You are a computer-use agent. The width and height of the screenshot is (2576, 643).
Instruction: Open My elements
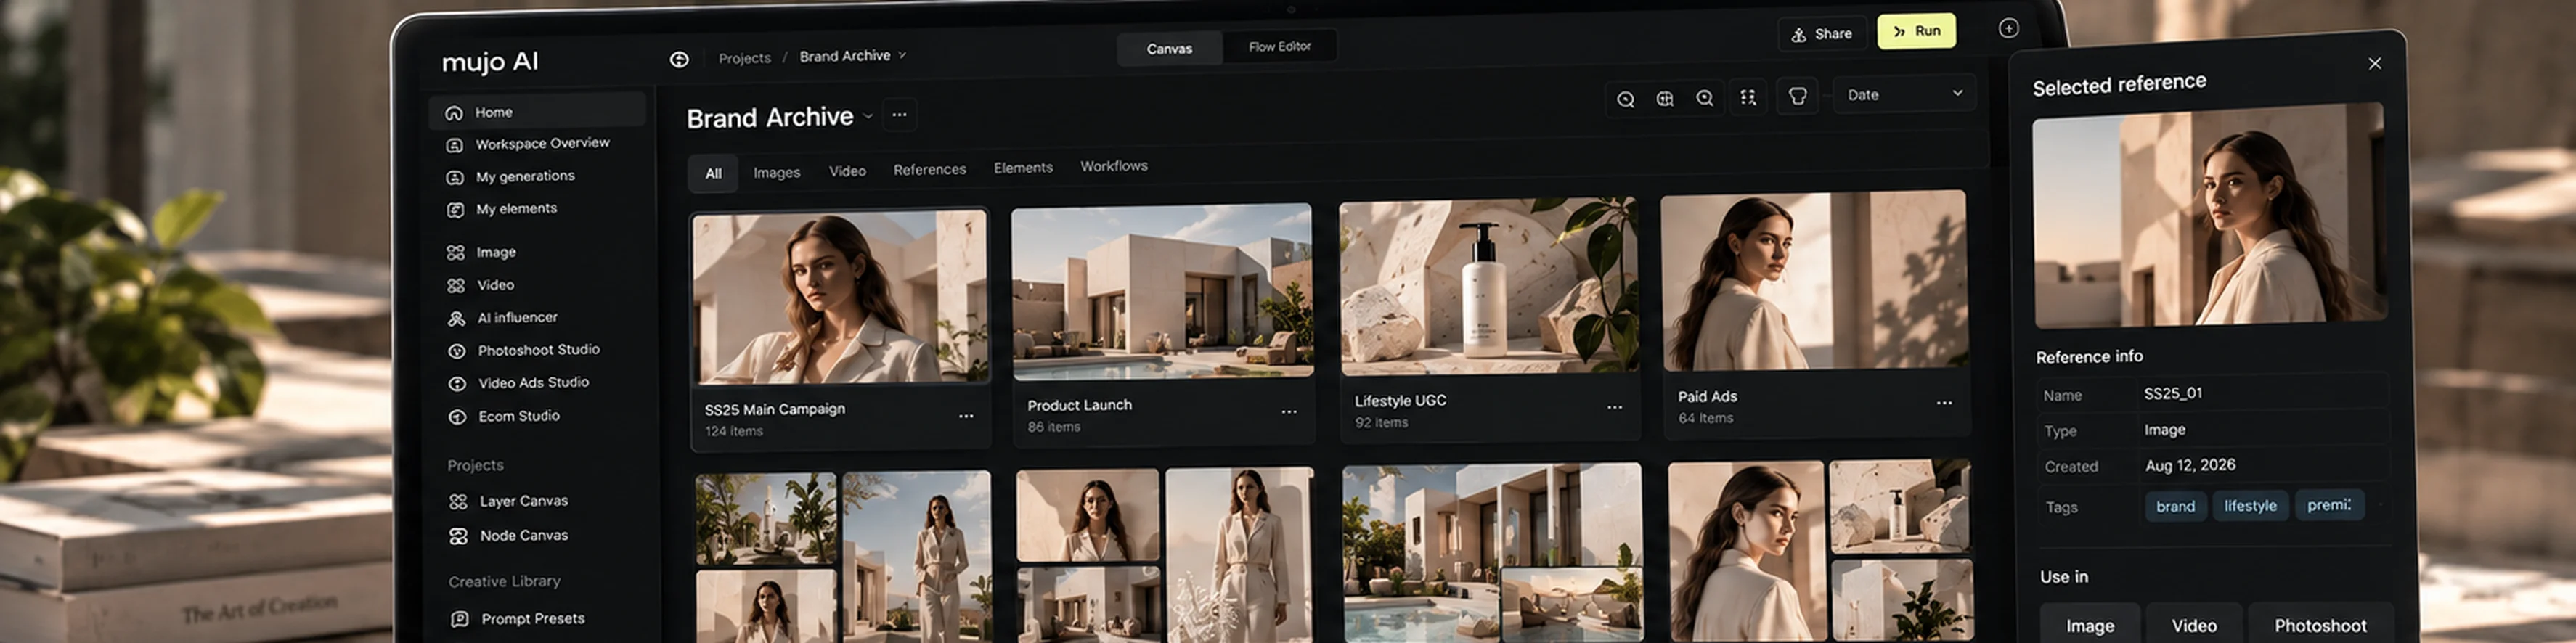coord(501,209)
